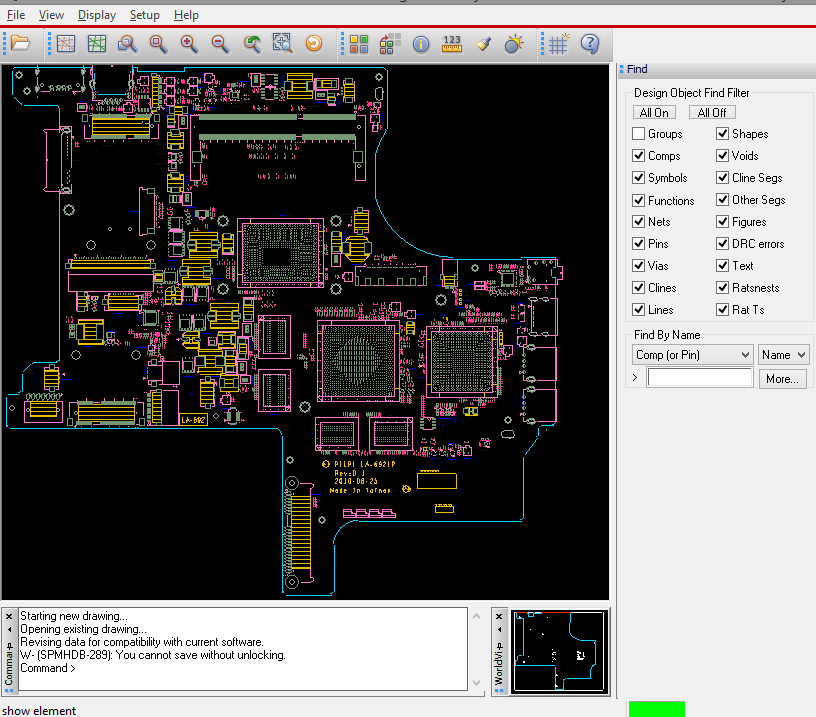Image resolution: width=816 pixels, height=717 pixels.
Task: Click the Zoom In magnifier icon
Action: 189,44
